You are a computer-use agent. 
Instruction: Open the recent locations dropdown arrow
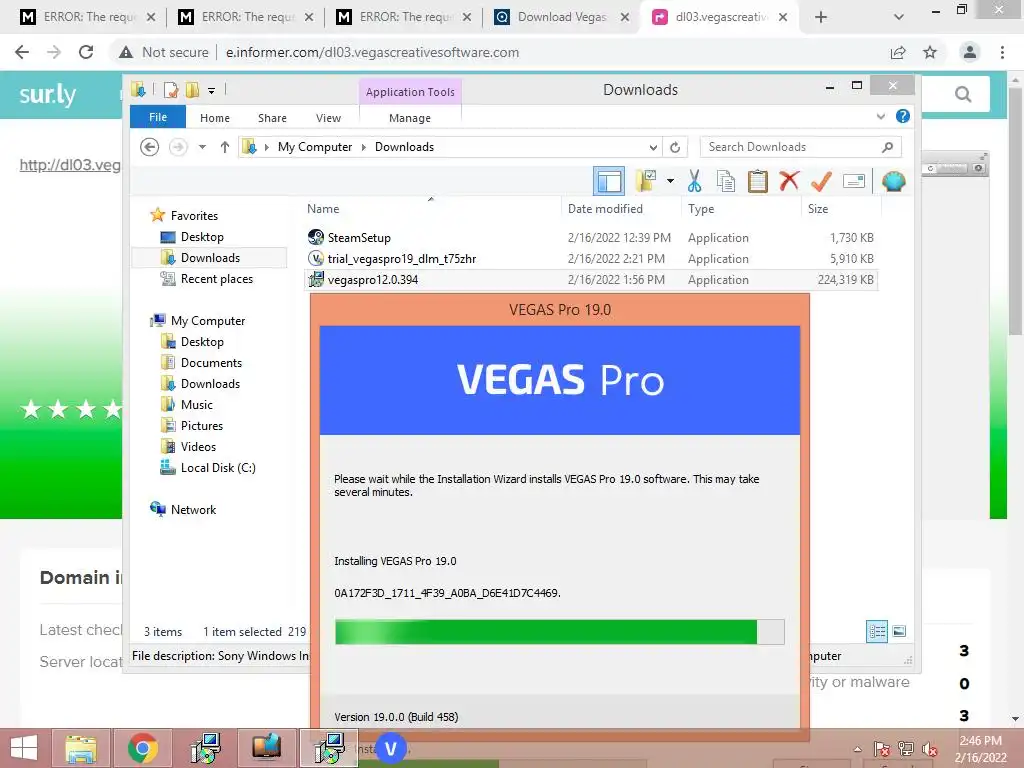[202, 147]
